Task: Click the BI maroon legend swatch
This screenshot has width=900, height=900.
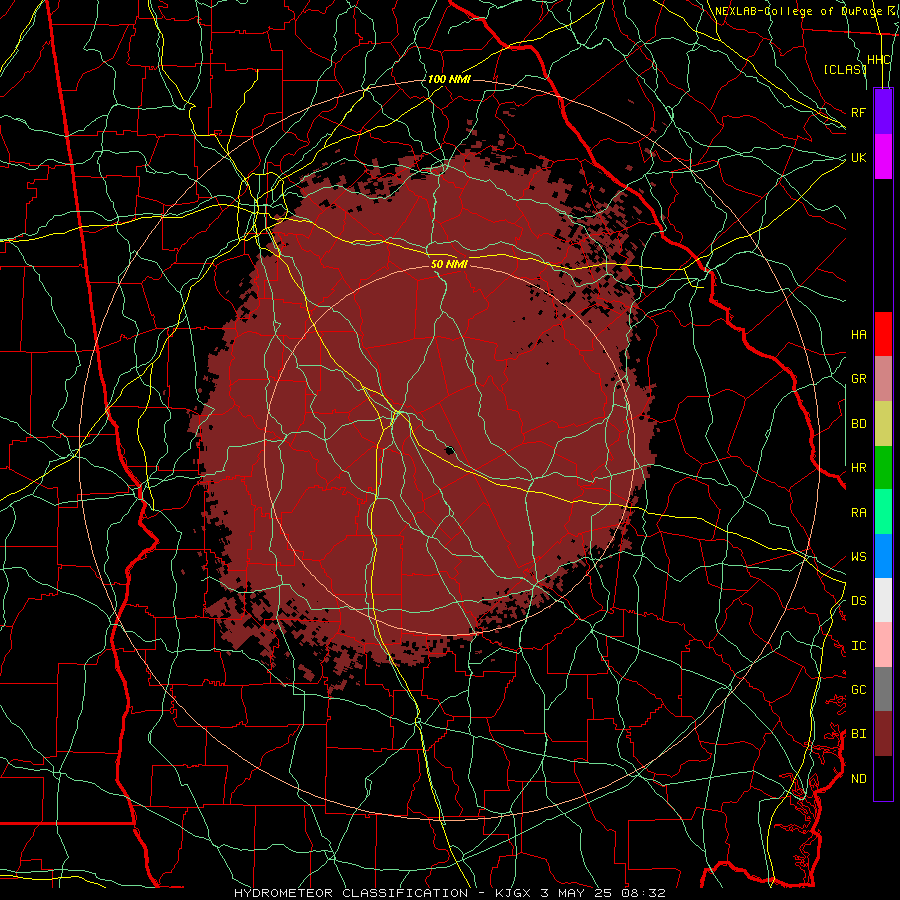Action: coord(883,734)
